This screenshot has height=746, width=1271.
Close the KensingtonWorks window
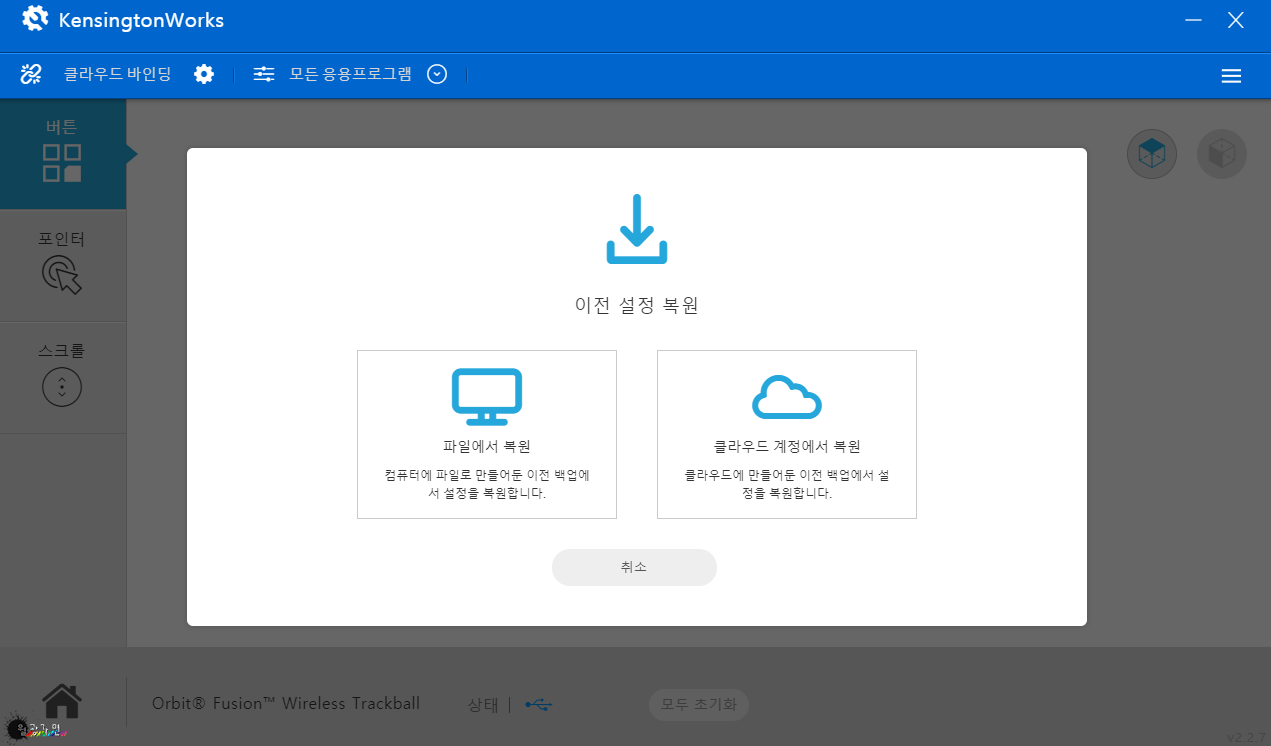(1236, 20)
